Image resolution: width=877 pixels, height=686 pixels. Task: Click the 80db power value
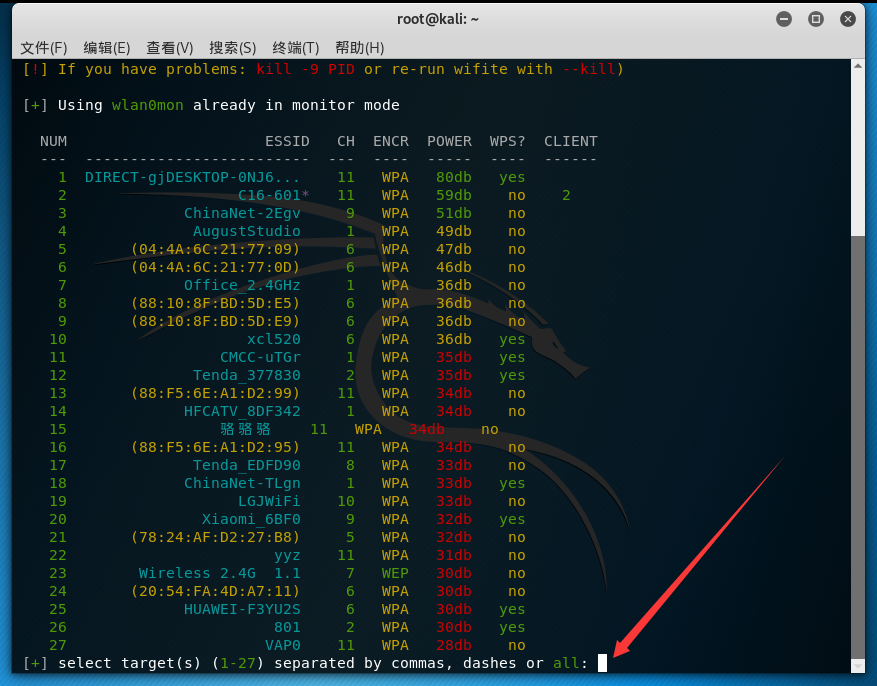pyautogui.click(x=454, y=178)
